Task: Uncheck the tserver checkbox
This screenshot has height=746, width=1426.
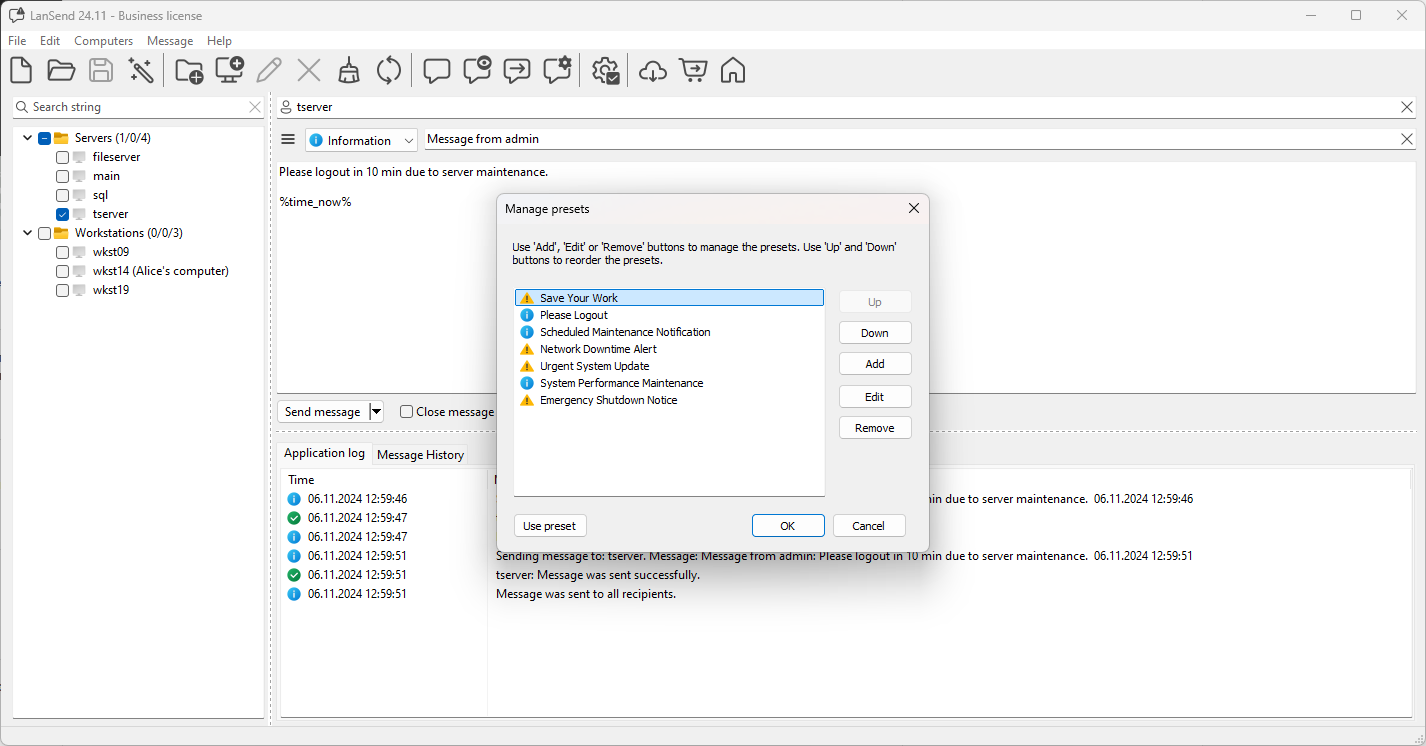Action: pyautogui.click(x=62, y=213)
